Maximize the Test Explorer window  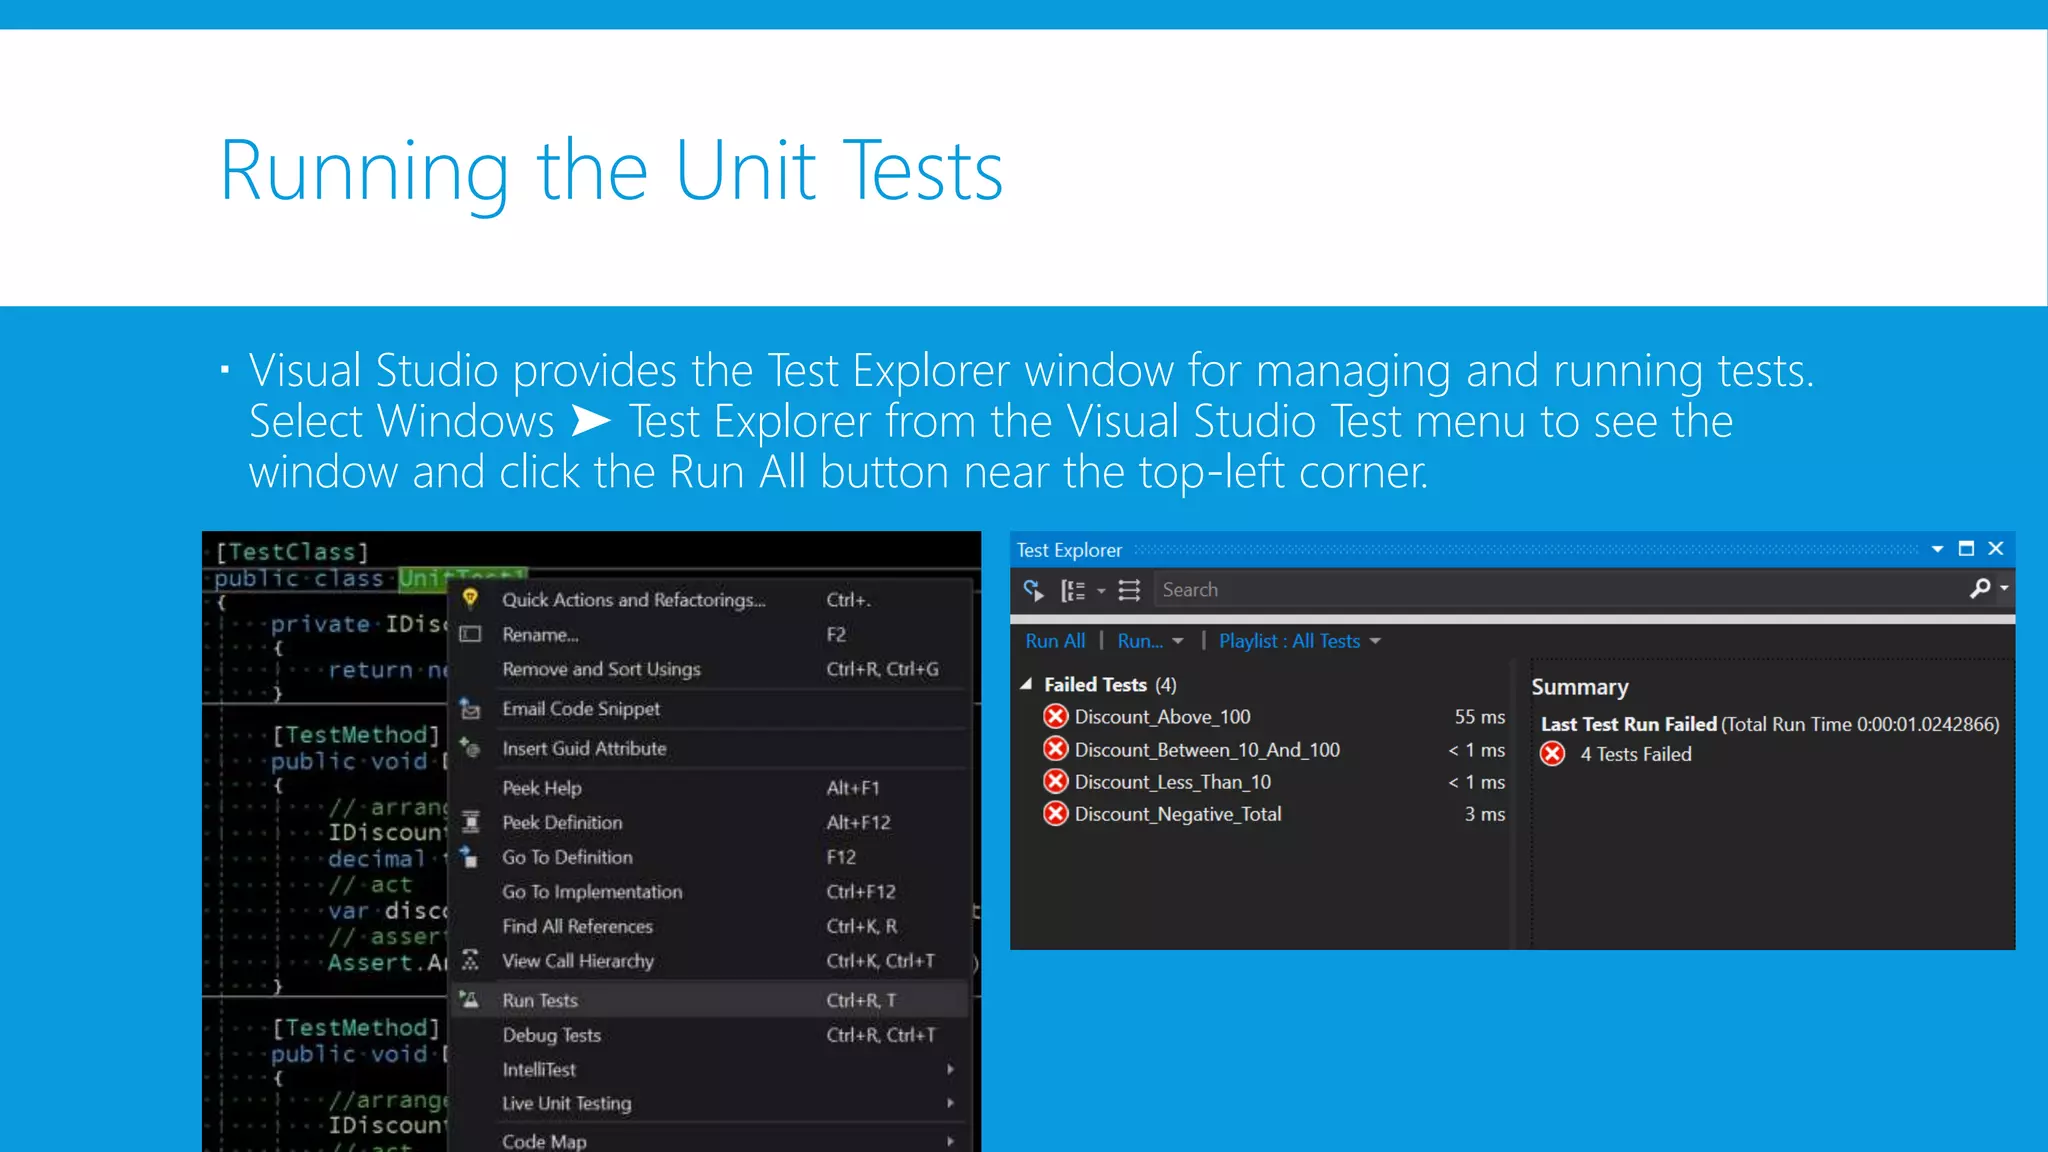click(x=1966, y=548)
